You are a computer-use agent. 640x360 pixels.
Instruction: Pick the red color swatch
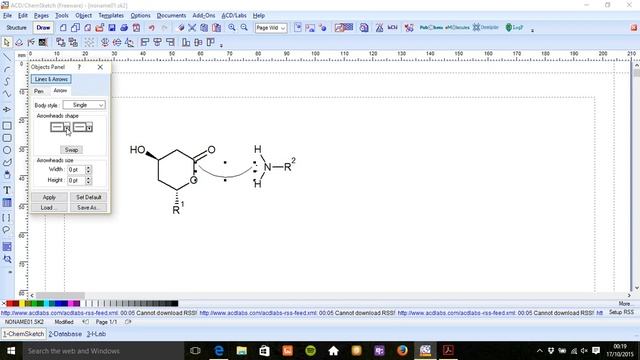(10, 303)
